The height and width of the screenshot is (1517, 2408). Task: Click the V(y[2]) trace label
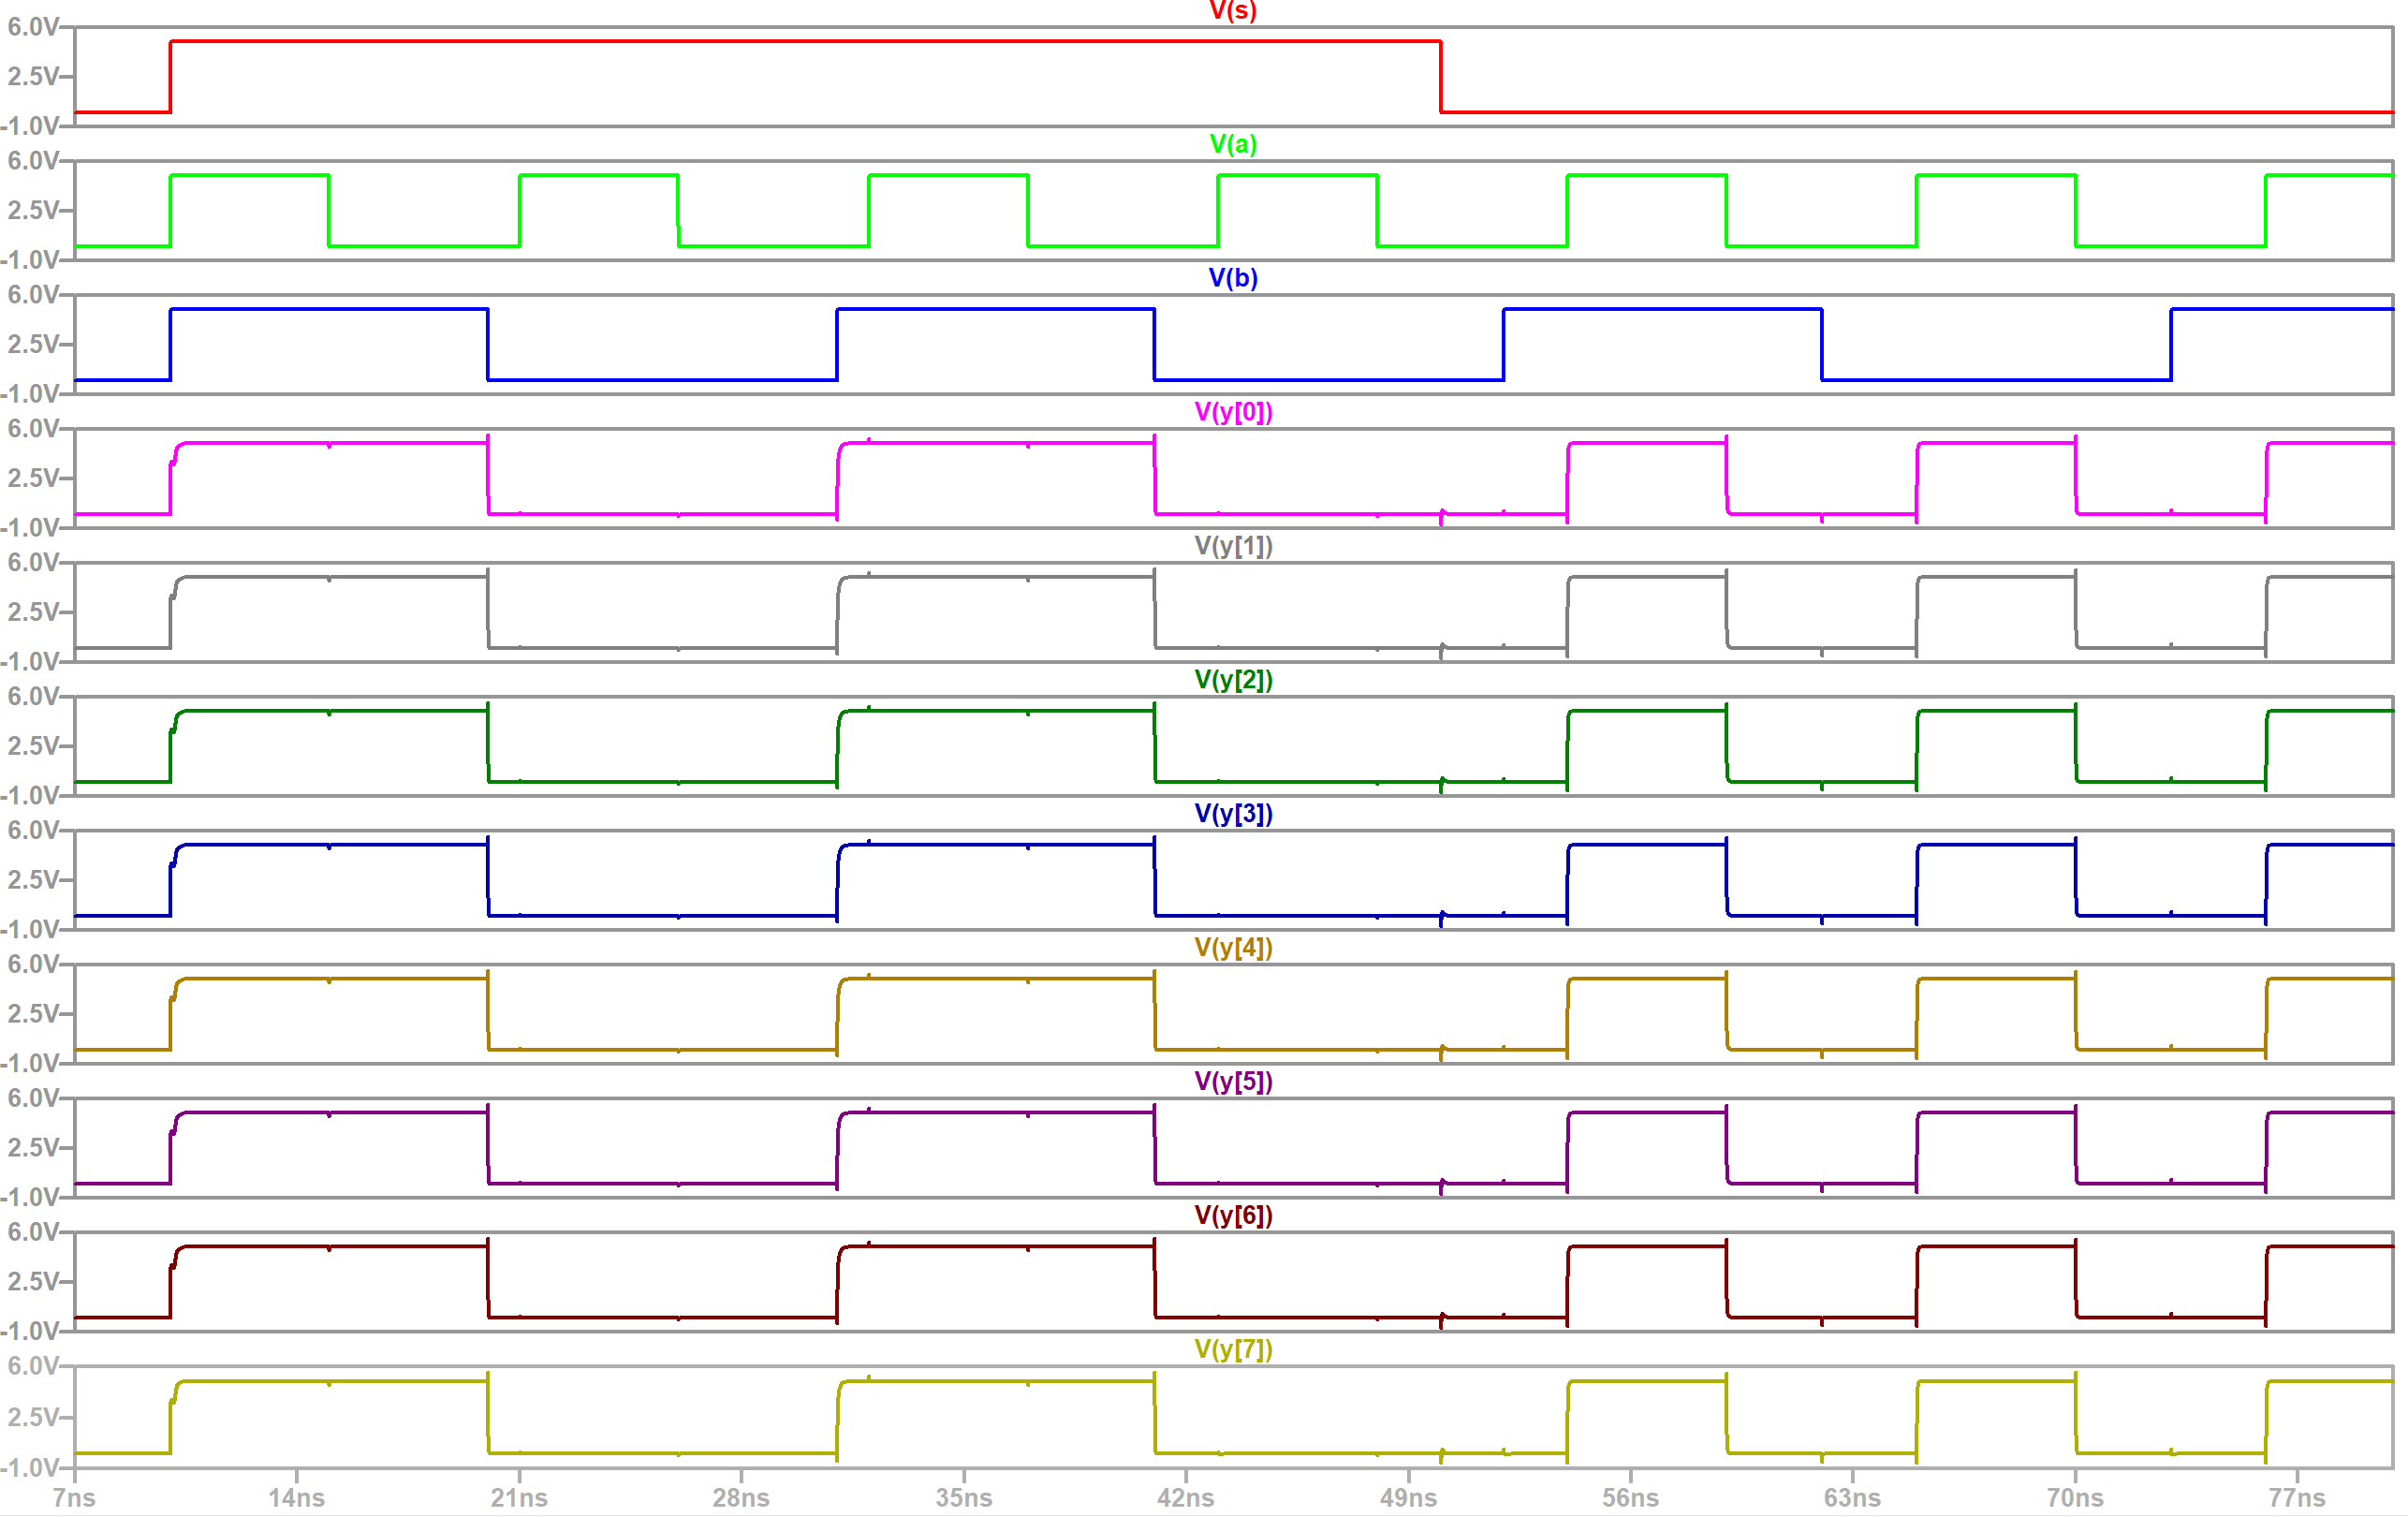pyautogui.click(x=1232, y=680)
